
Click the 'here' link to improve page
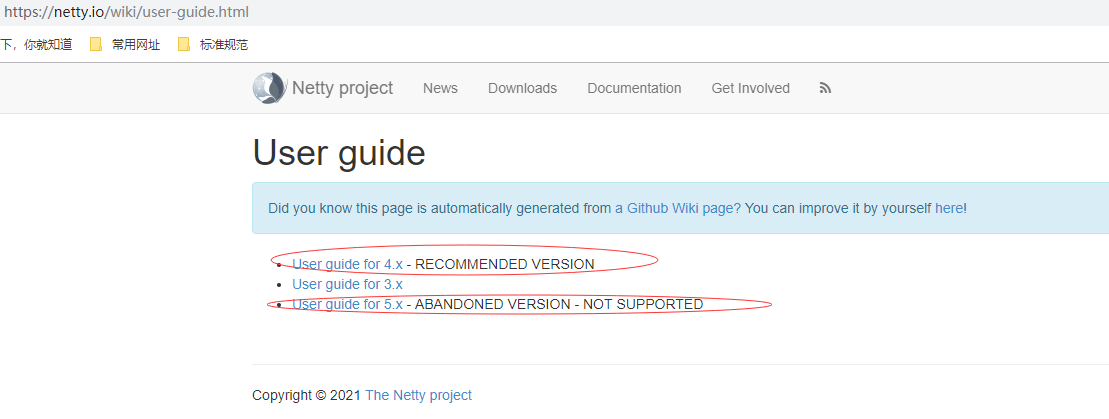pyautogui.click(x=948, y=208)
